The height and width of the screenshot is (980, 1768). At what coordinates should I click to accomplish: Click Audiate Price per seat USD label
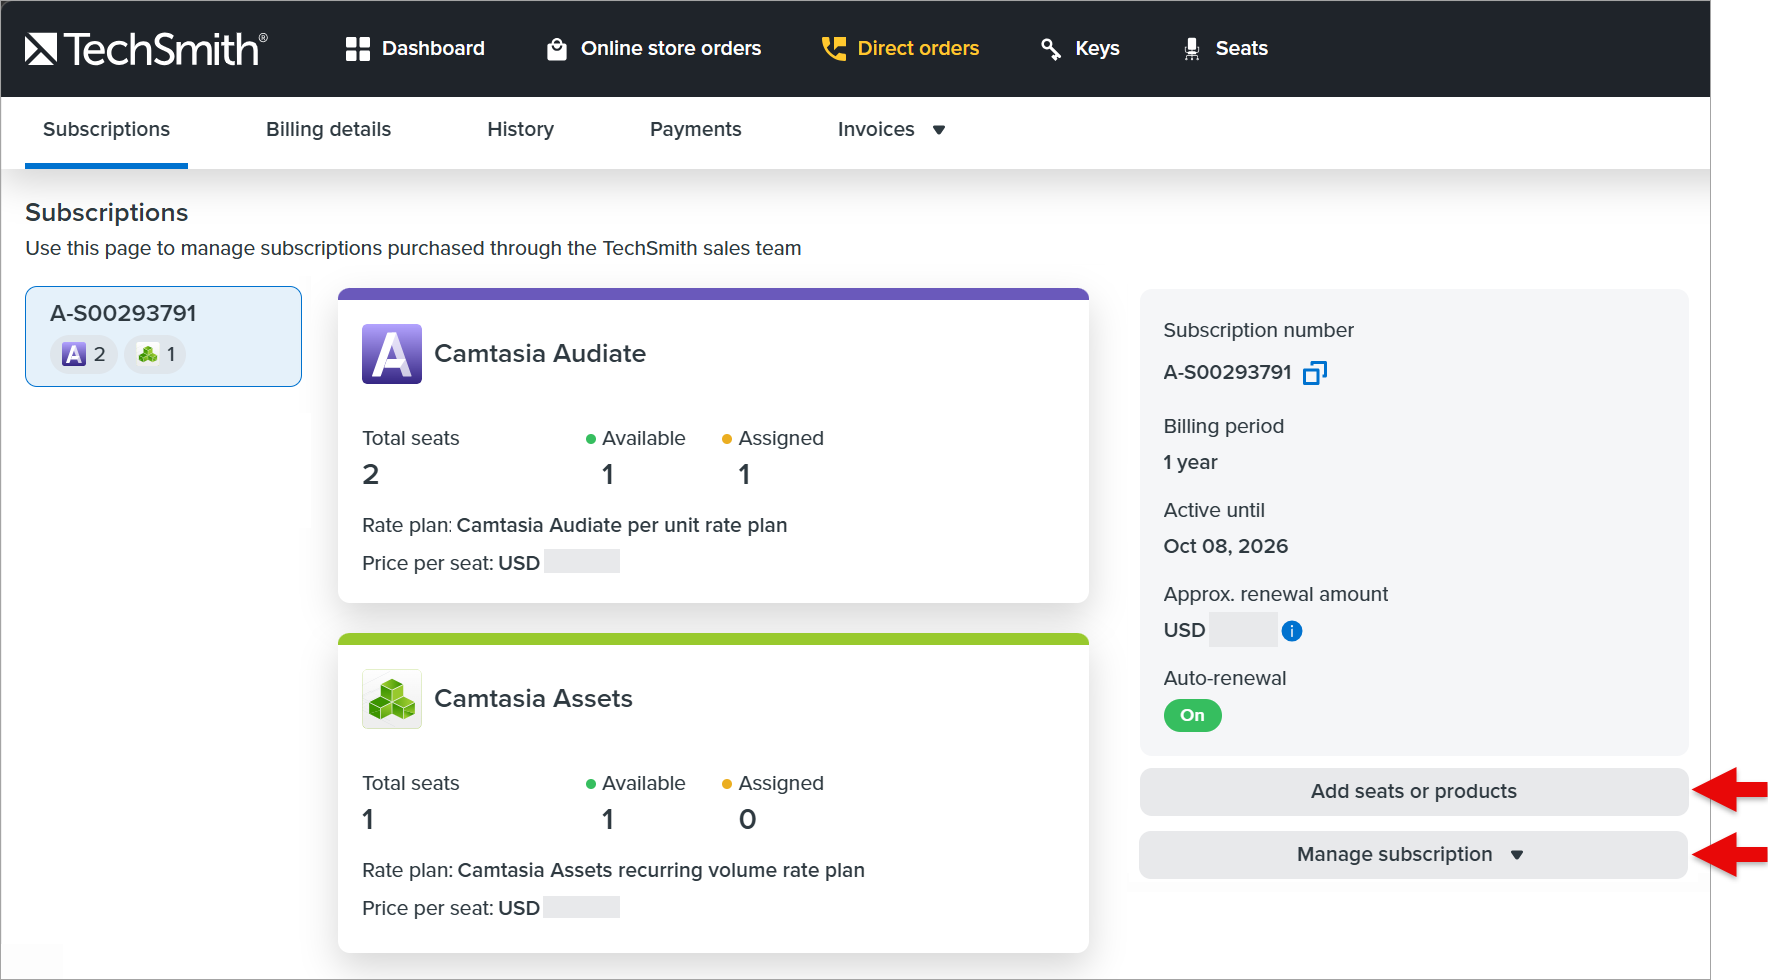(x=451, y=564)
